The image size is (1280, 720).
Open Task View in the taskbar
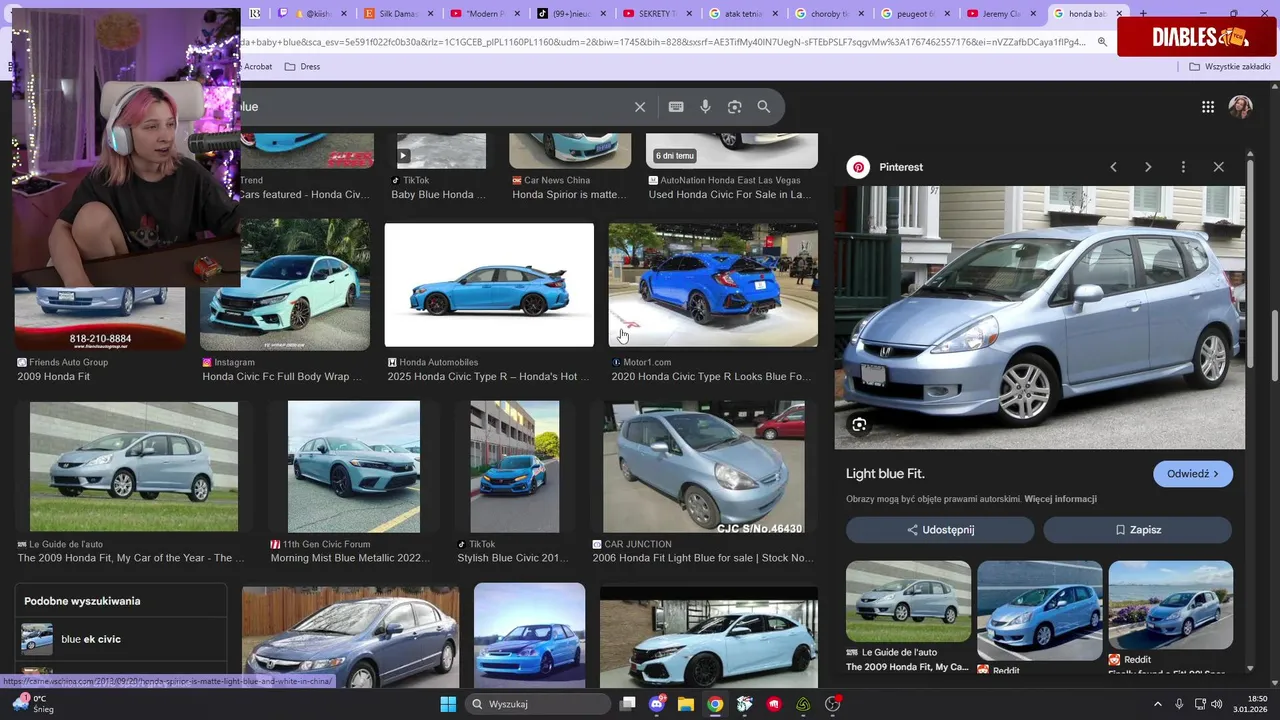pos(628,704)
